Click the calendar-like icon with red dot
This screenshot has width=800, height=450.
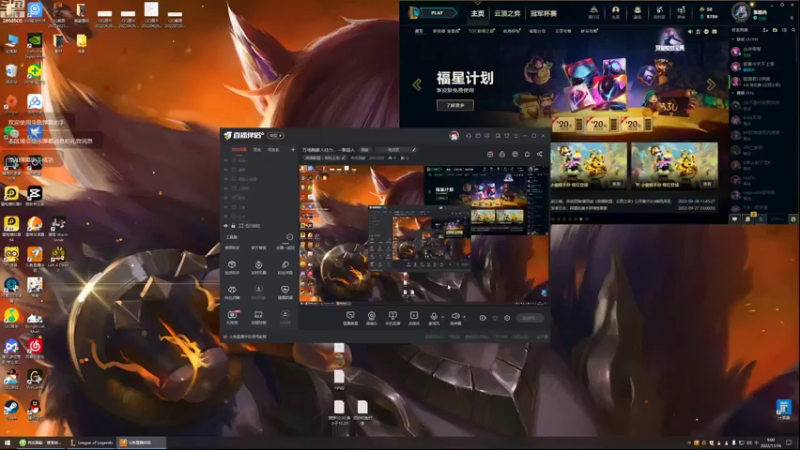490,154
